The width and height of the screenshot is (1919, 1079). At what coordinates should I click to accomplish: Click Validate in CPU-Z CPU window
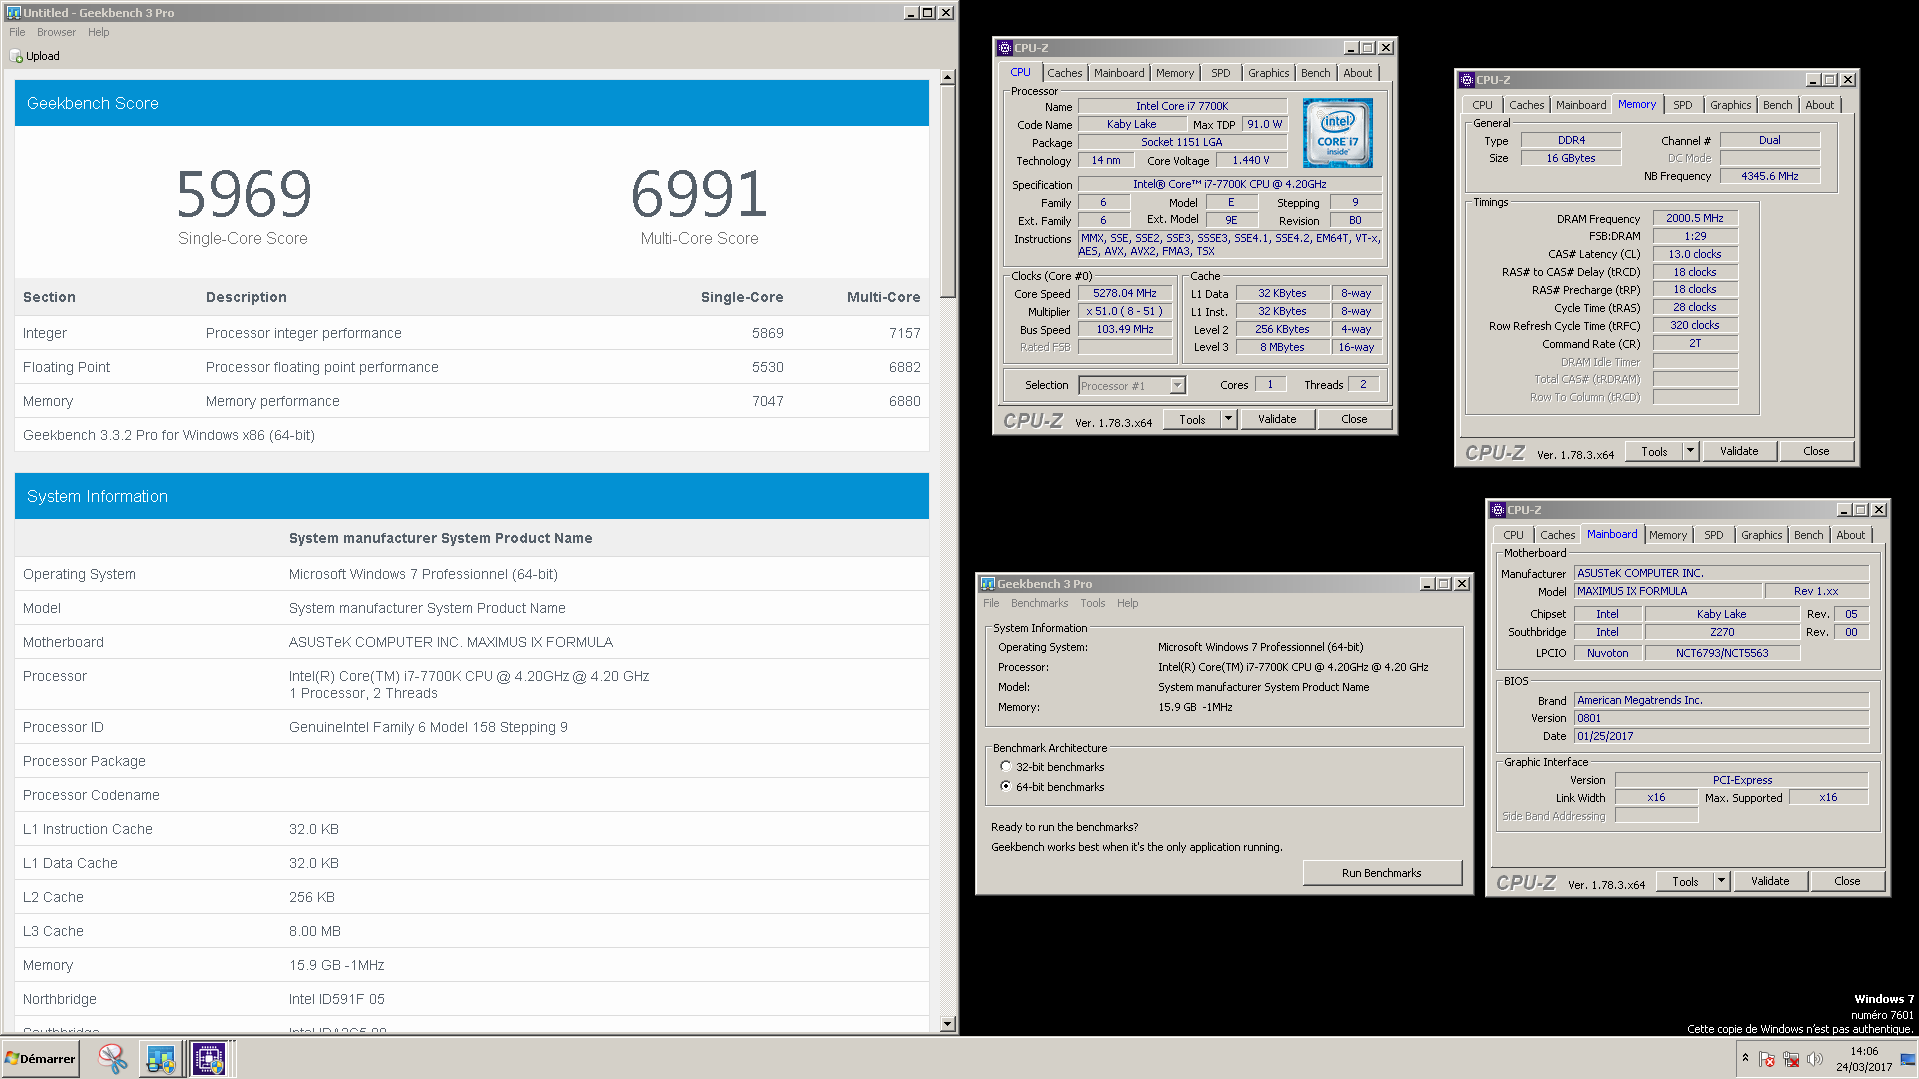tap(1277, 419)
